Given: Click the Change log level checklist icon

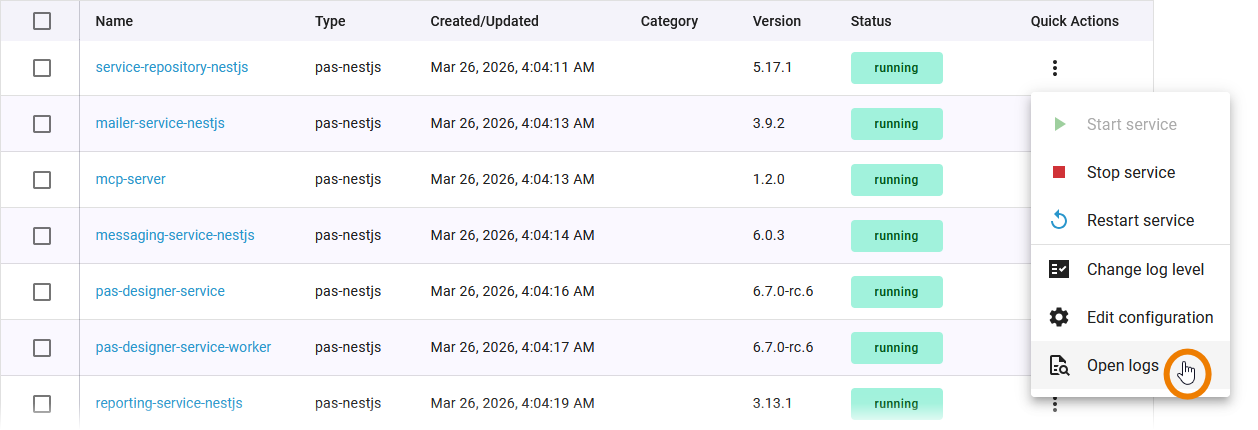Looking at the screenshot, I should (x=1059, y=269).
